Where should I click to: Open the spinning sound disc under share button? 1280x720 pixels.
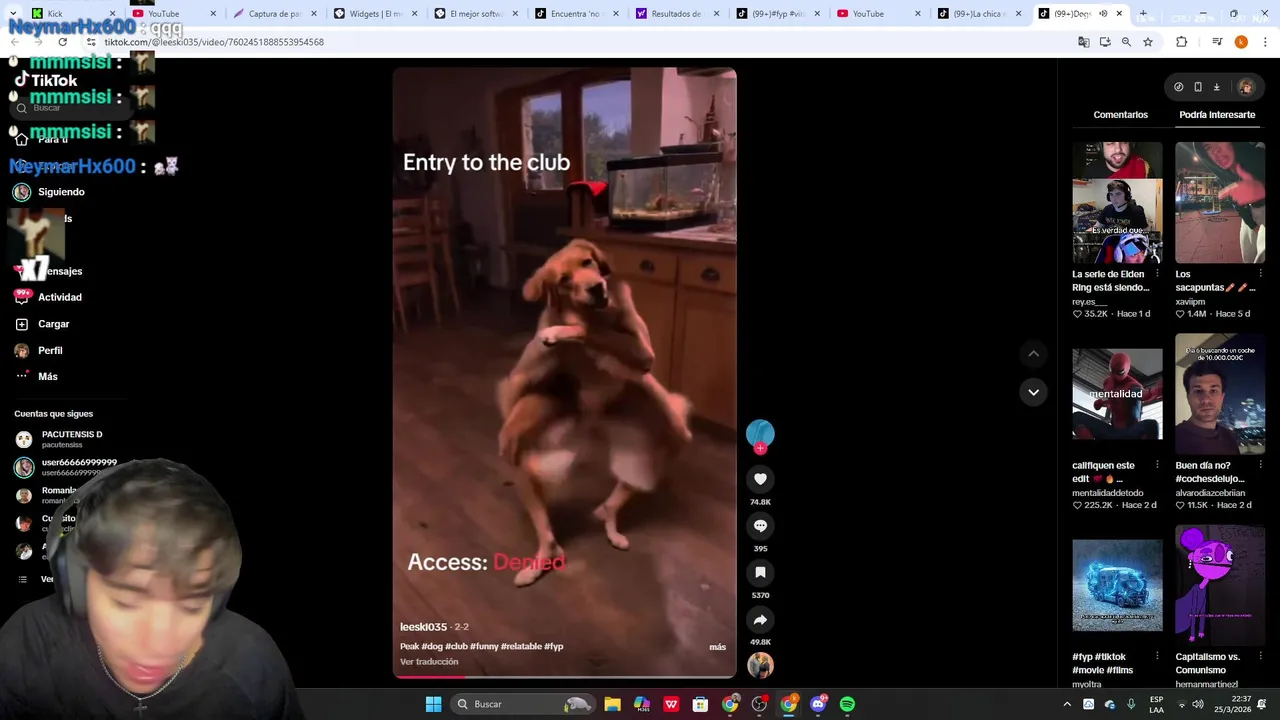click(760, 665)
